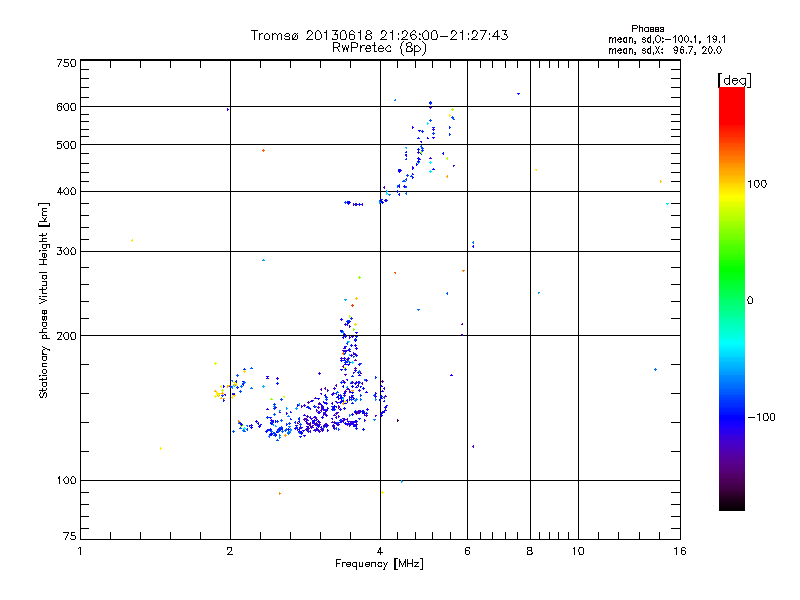Click the y-axis tick label '500'
This screenshot has width=800, height=600.
coord(66,145)
